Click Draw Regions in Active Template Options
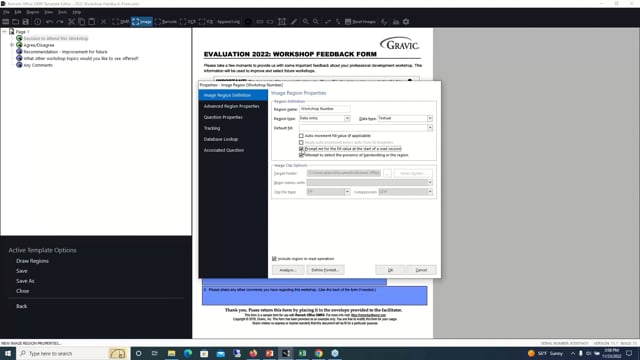Viewport: 640px width, 360px height. pos(32,261)
